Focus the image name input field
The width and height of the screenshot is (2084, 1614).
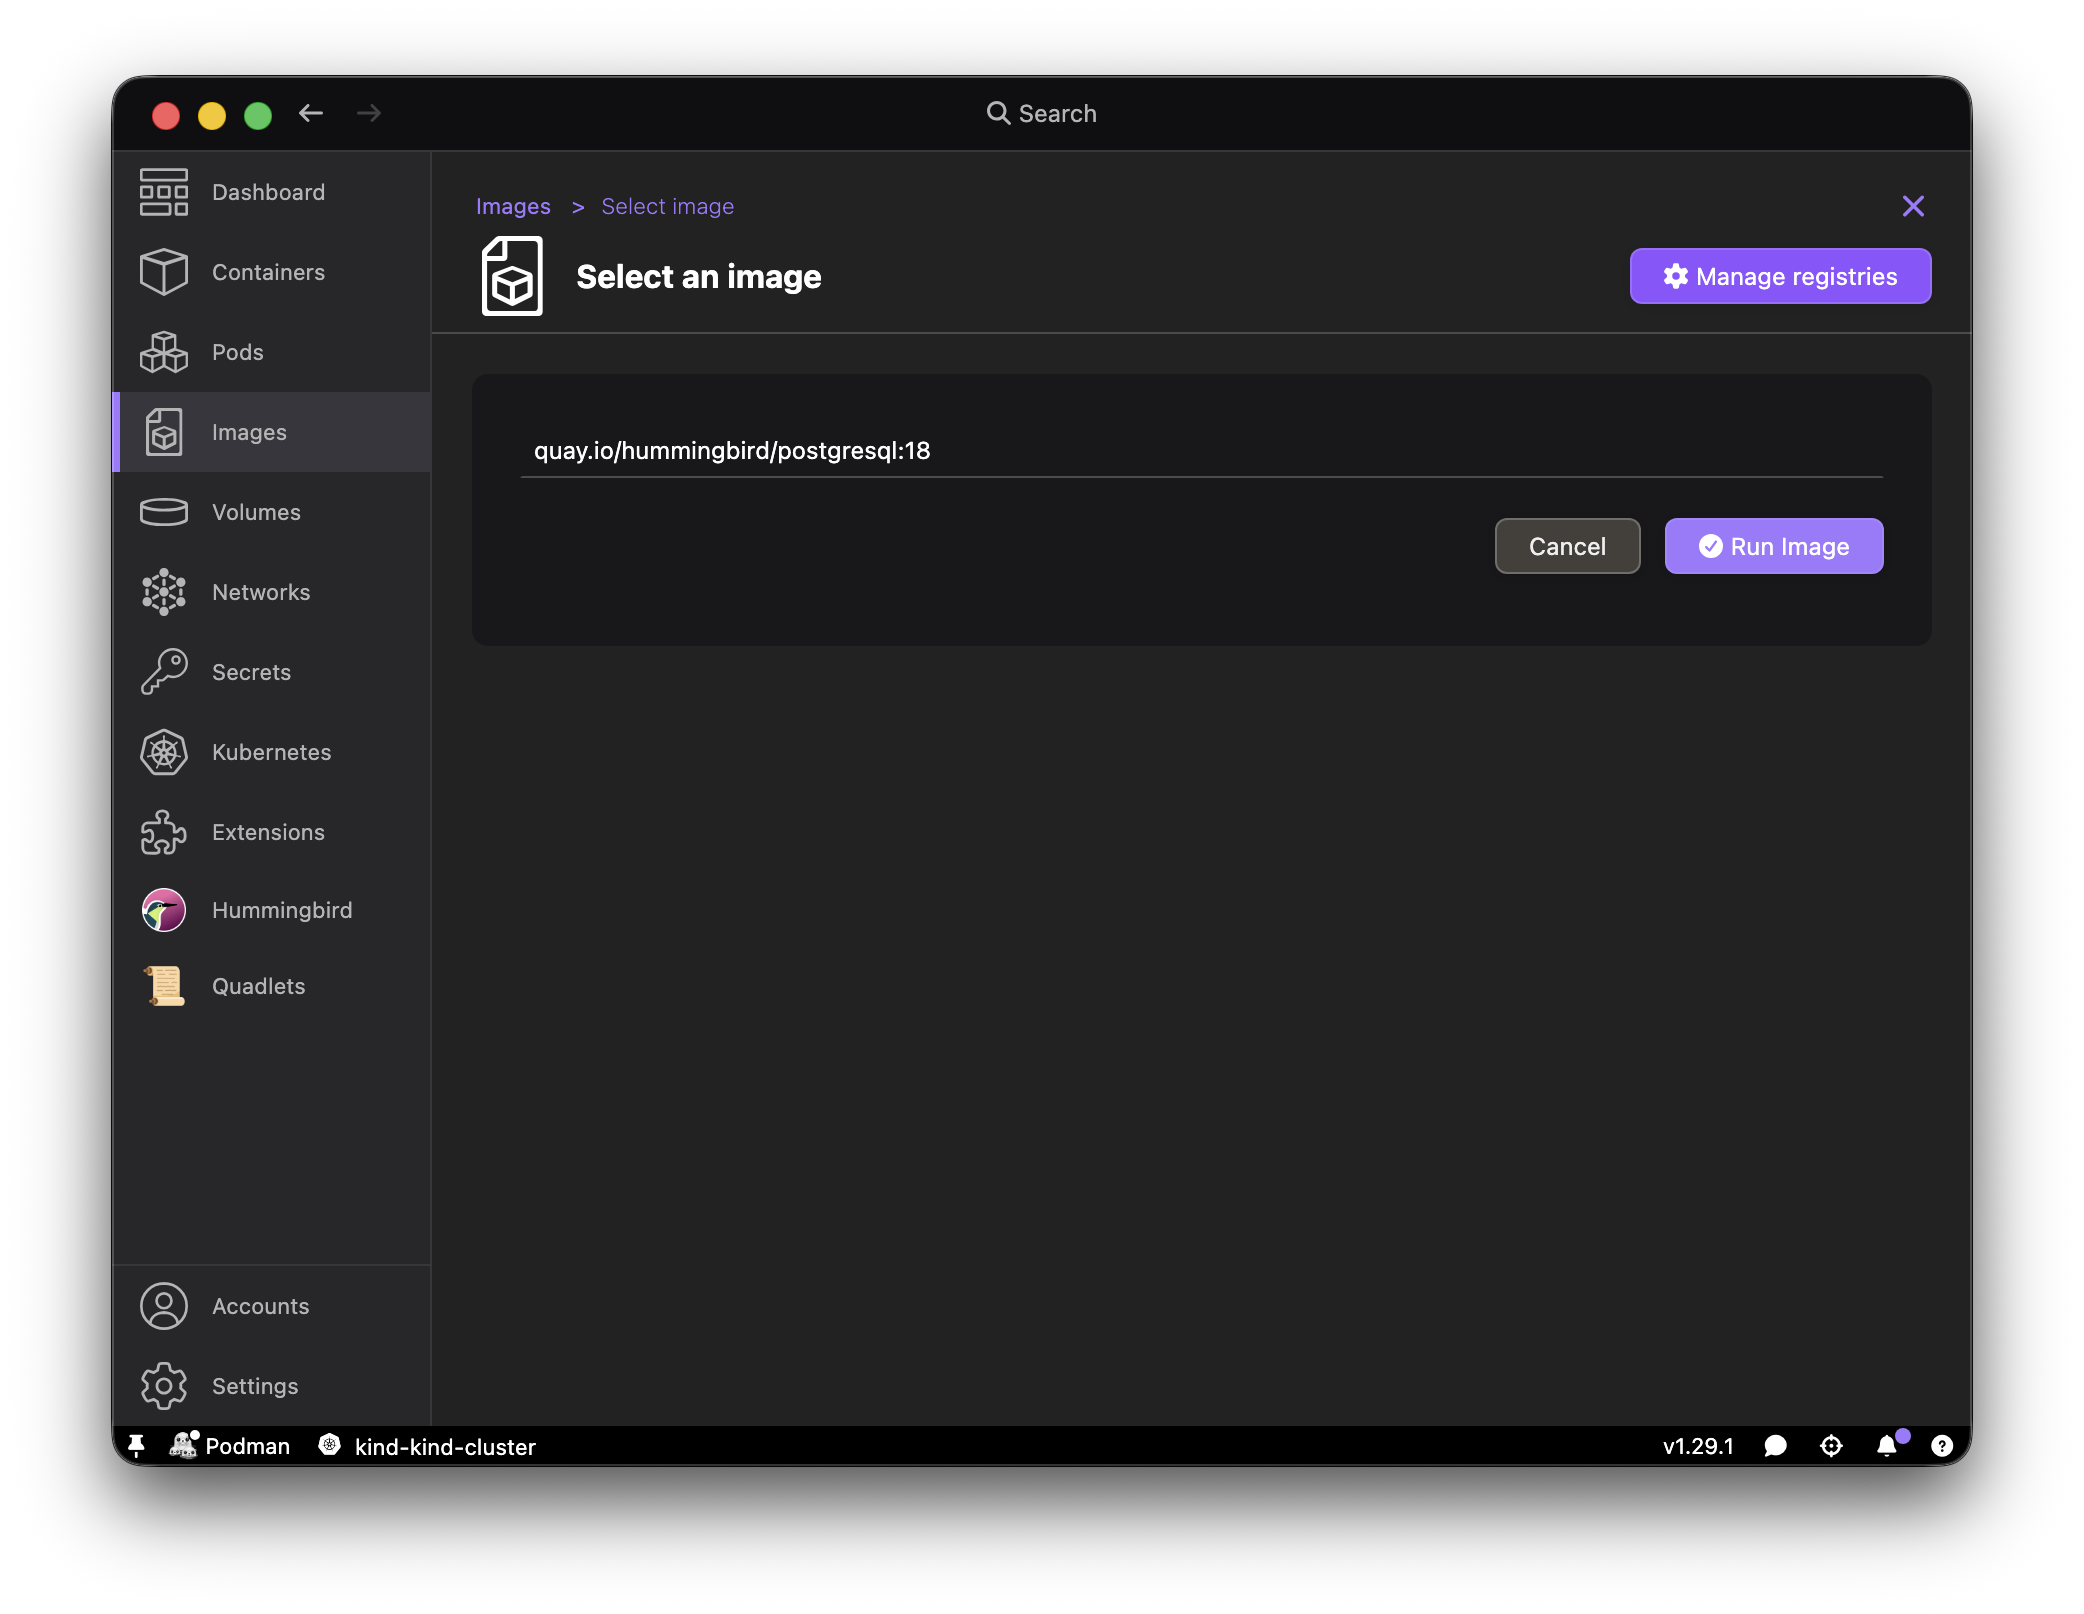tap(1201, 451)
